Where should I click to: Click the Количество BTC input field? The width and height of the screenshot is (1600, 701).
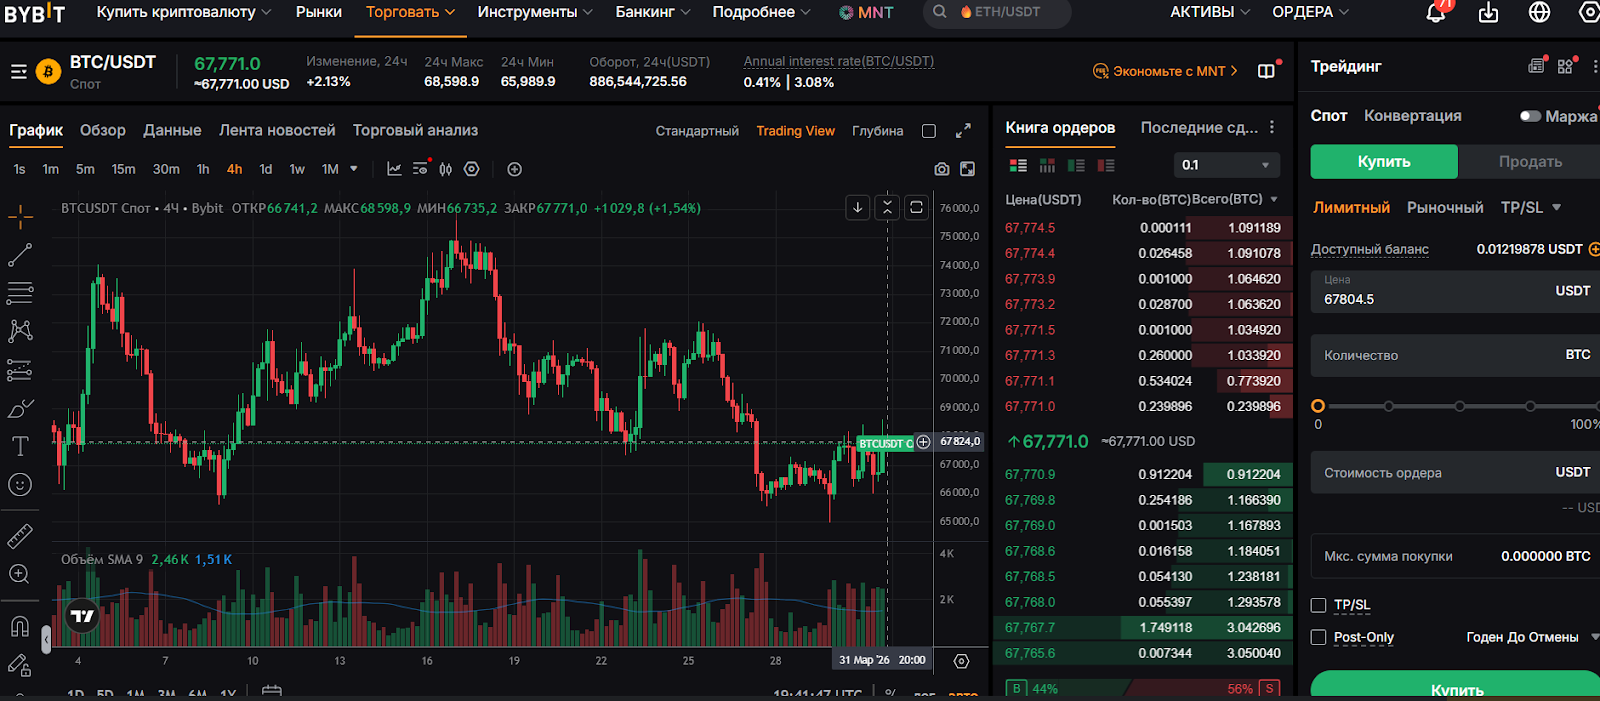click(1455, 355)
